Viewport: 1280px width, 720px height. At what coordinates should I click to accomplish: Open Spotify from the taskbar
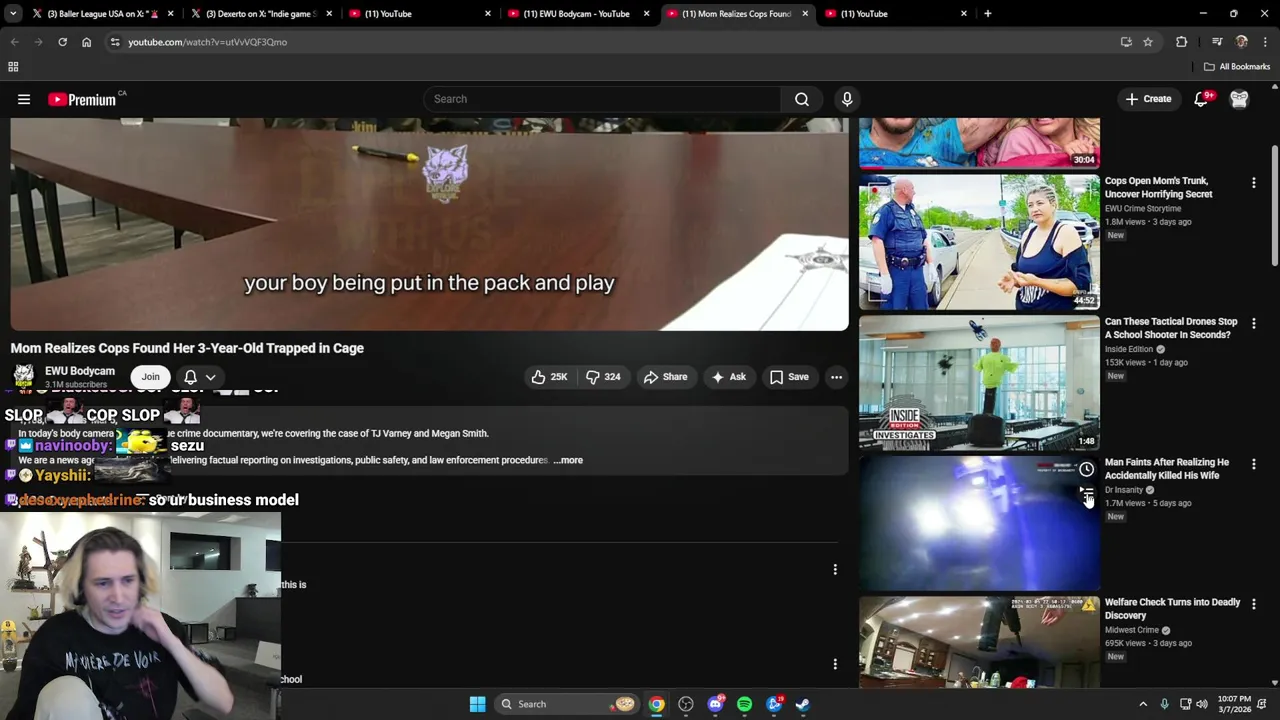pyautogui.click(x=744, y=704)
